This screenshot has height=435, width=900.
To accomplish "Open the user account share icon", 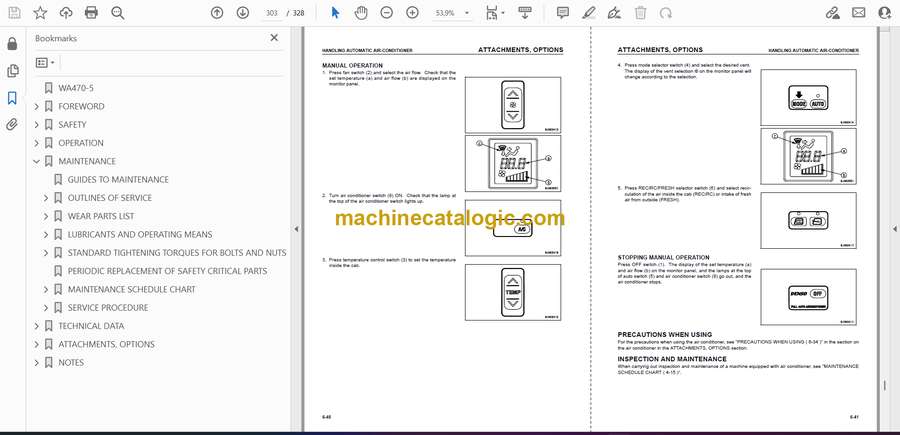I will click(x=885, y=13).
